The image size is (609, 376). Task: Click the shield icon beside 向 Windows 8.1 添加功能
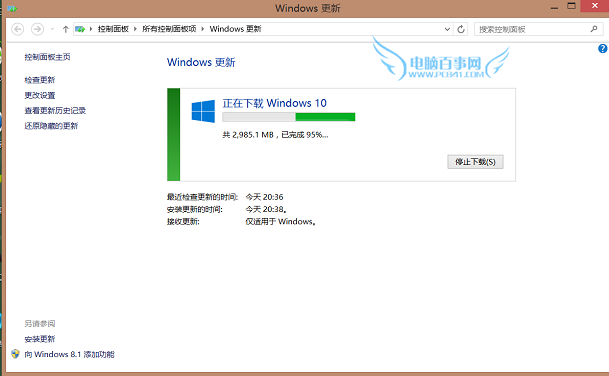15,354
